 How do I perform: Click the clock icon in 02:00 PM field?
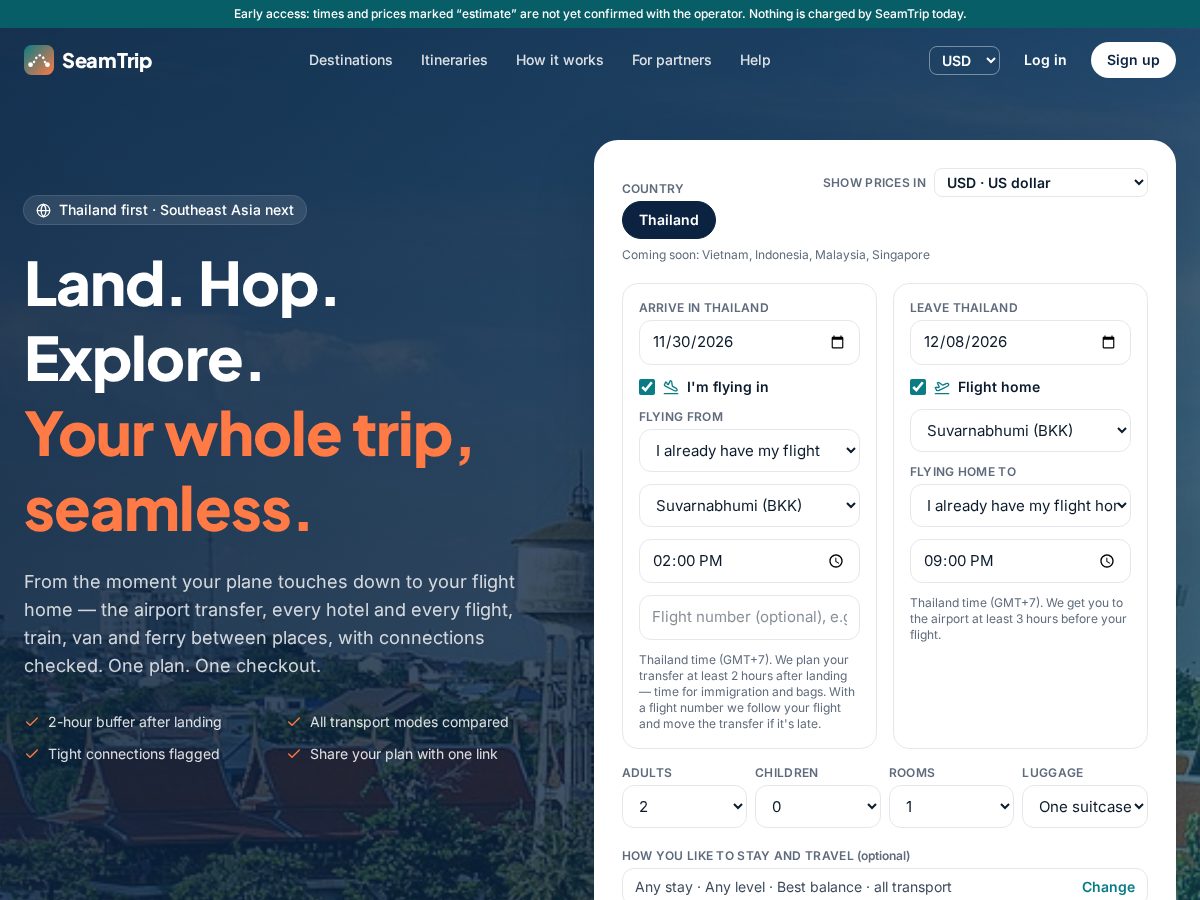(836, 561)
